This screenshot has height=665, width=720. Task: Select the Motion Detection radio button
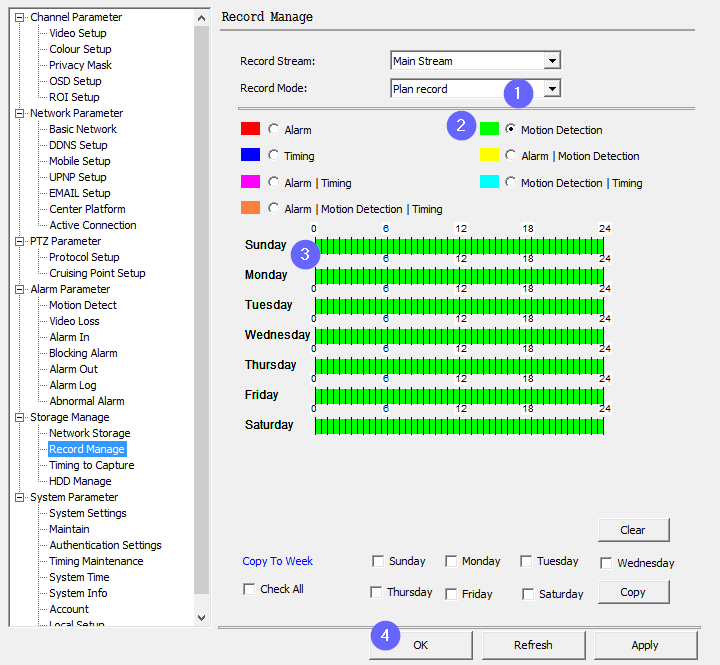(x=510, y=129)
